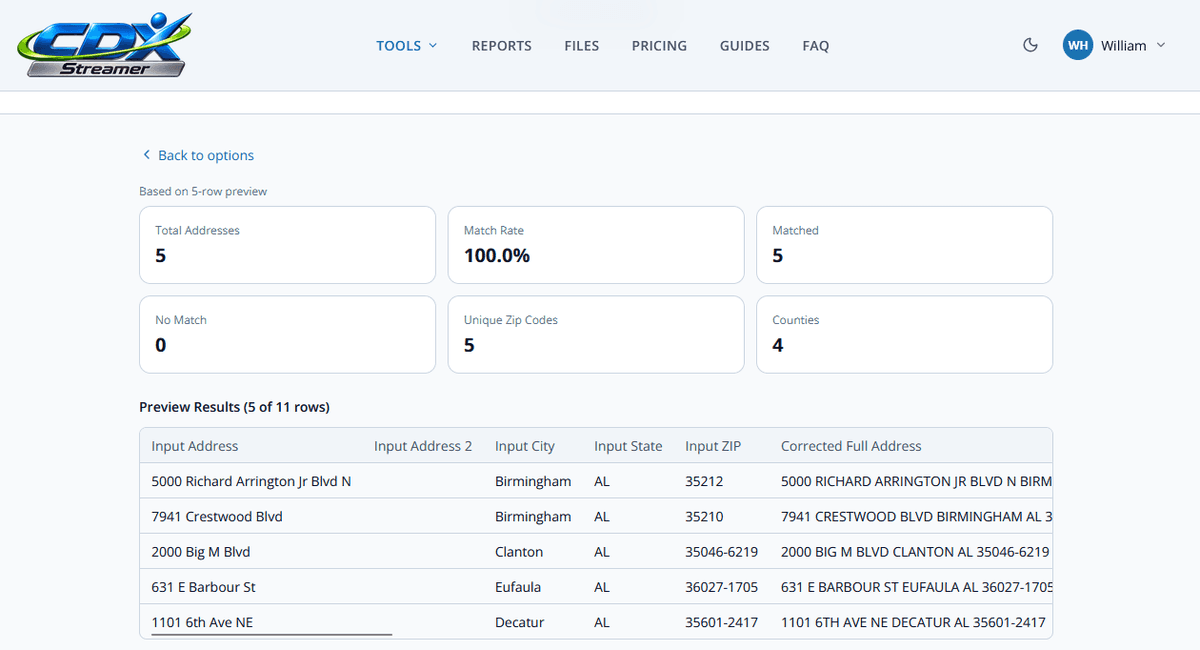
Task: Click the CDX Streamer logo
Action: pos(104,46)
